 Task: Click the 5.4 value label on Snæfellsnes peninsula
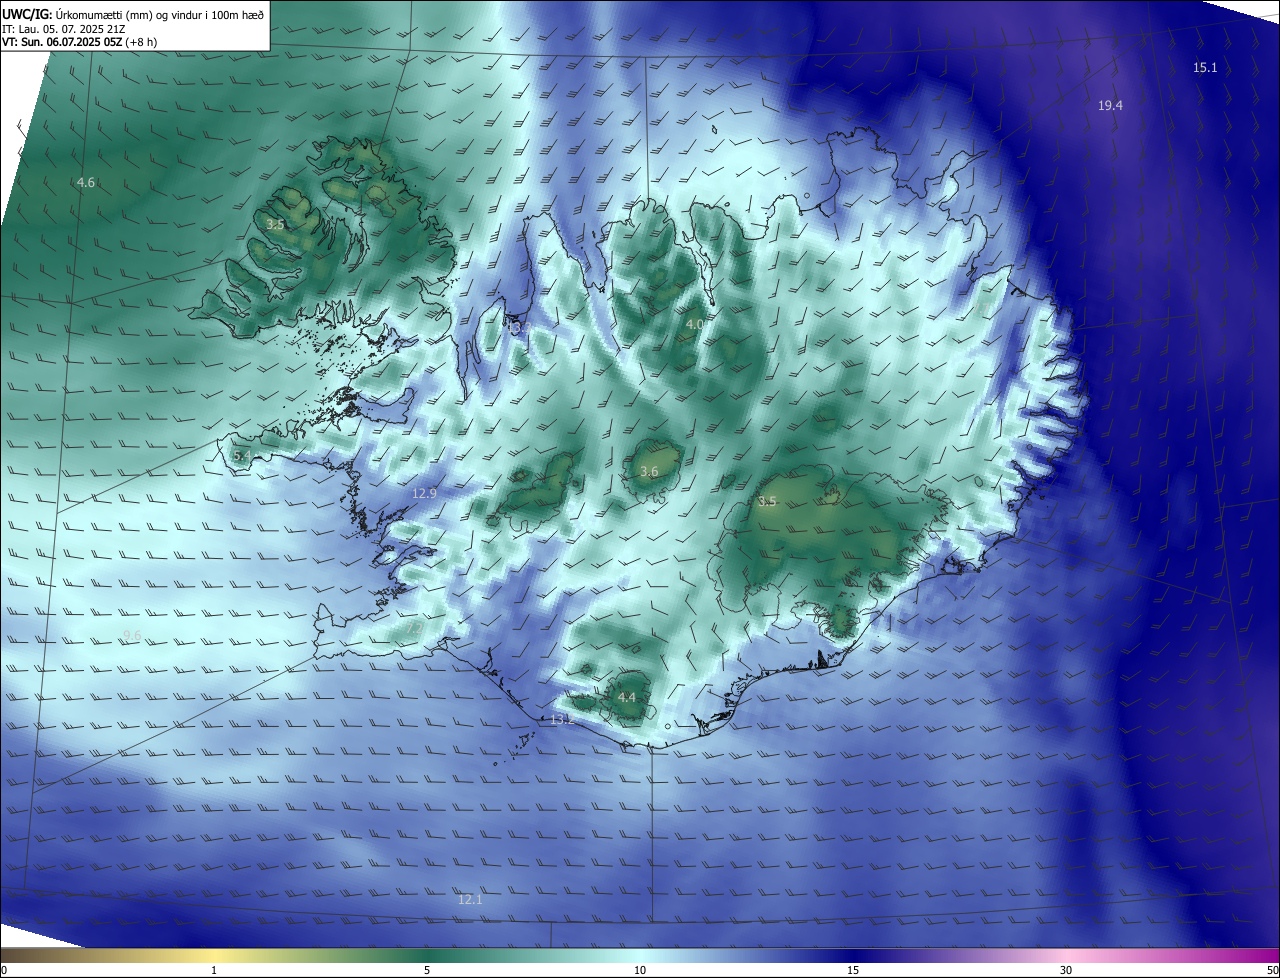coord(242,455)
